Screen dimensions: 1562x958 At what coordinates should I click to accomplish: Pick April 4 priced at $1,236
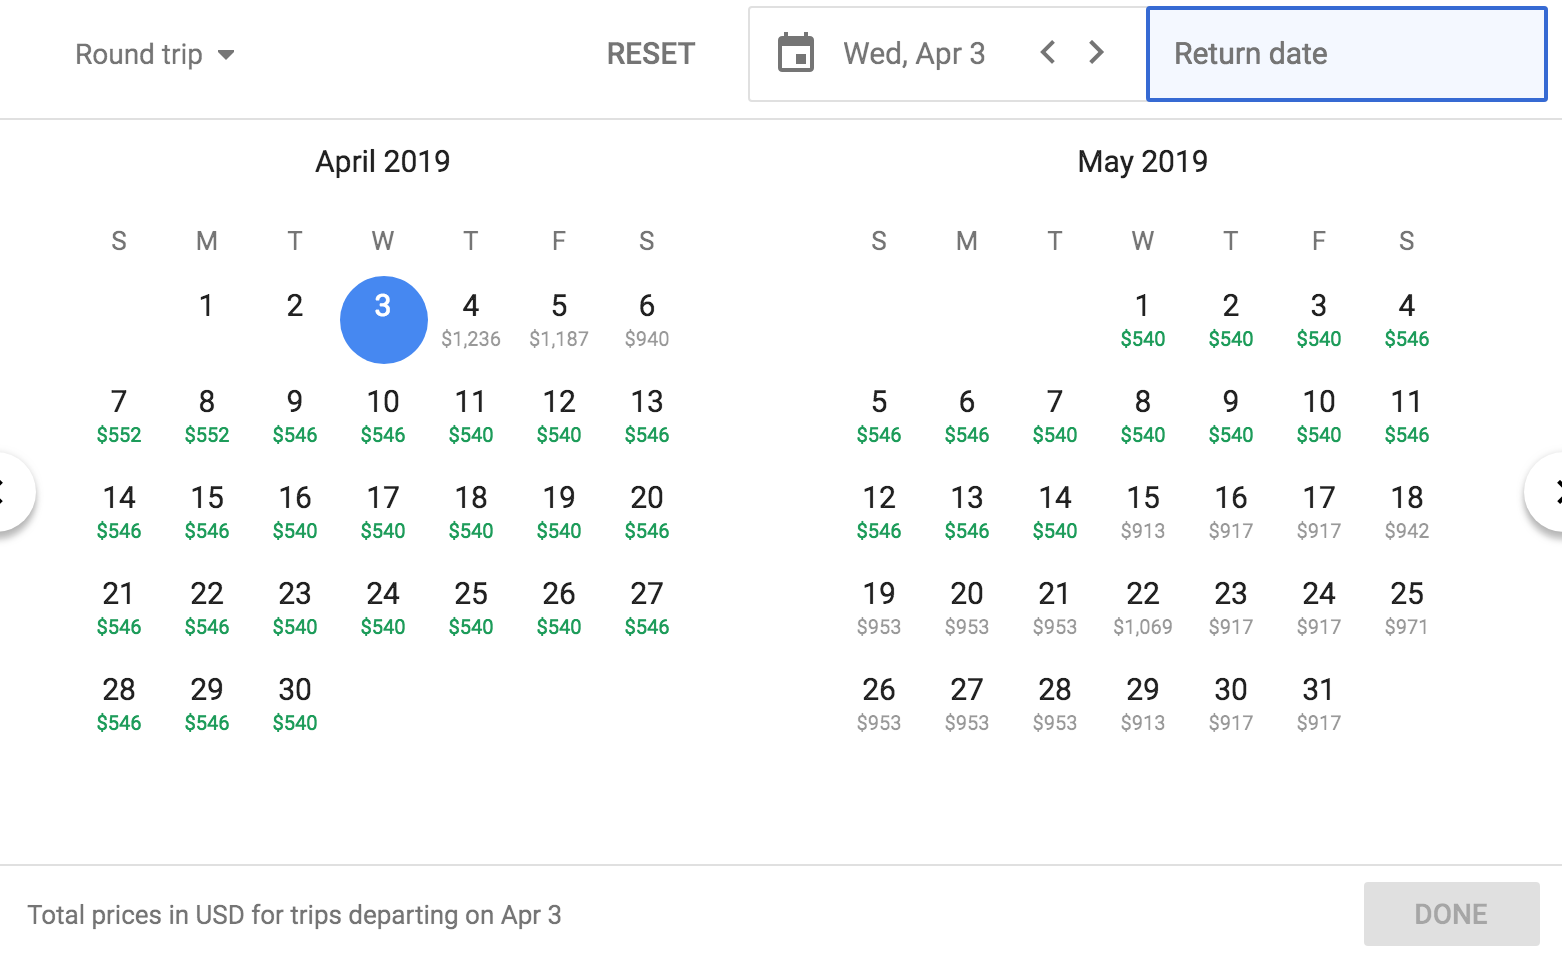(x=471, y=319)
